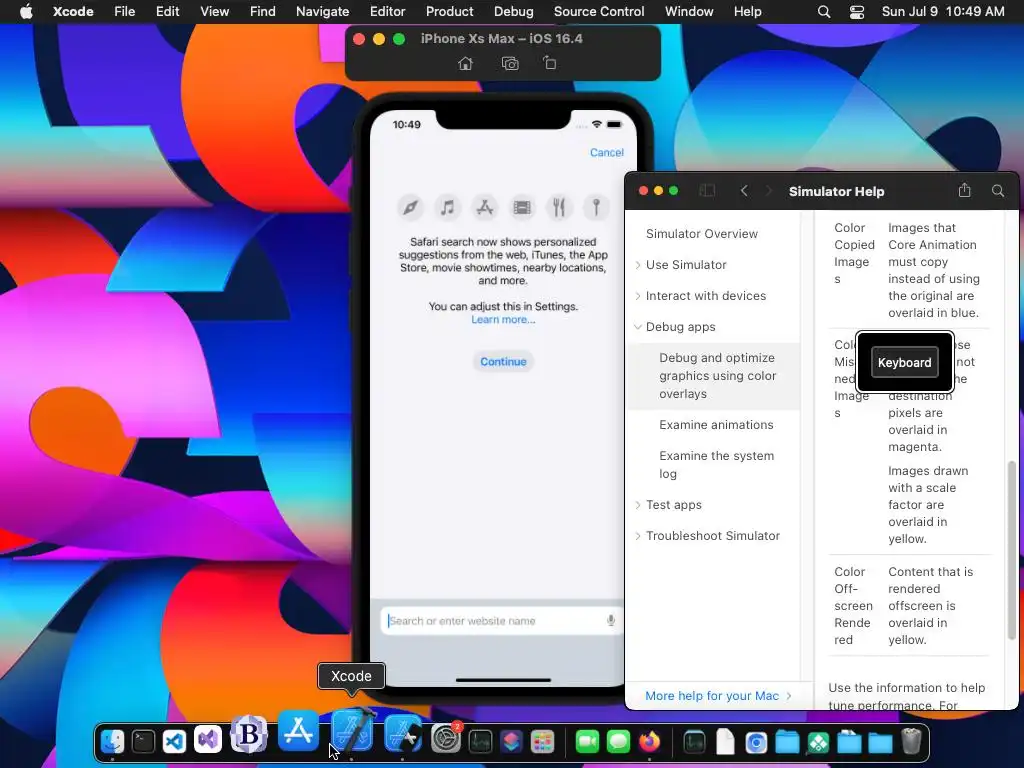The height and width of the screenshot is (768, 1024).
Task: Open Terminal from the Dock
Action: click(143, 741)
